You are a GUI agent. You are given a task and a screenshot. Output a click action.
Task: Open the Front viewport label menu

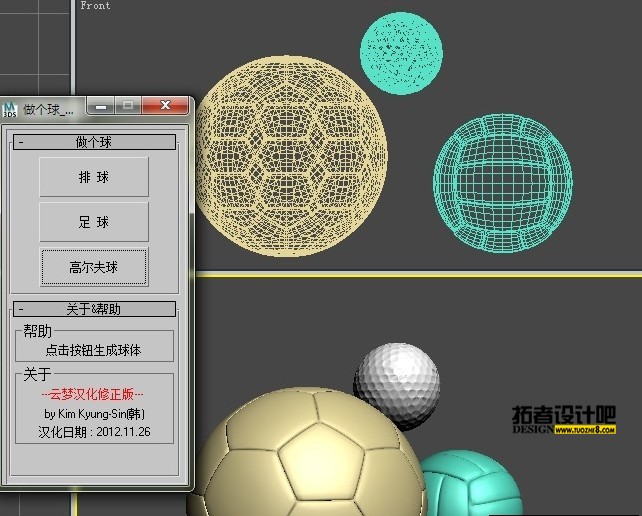point(95,6)
